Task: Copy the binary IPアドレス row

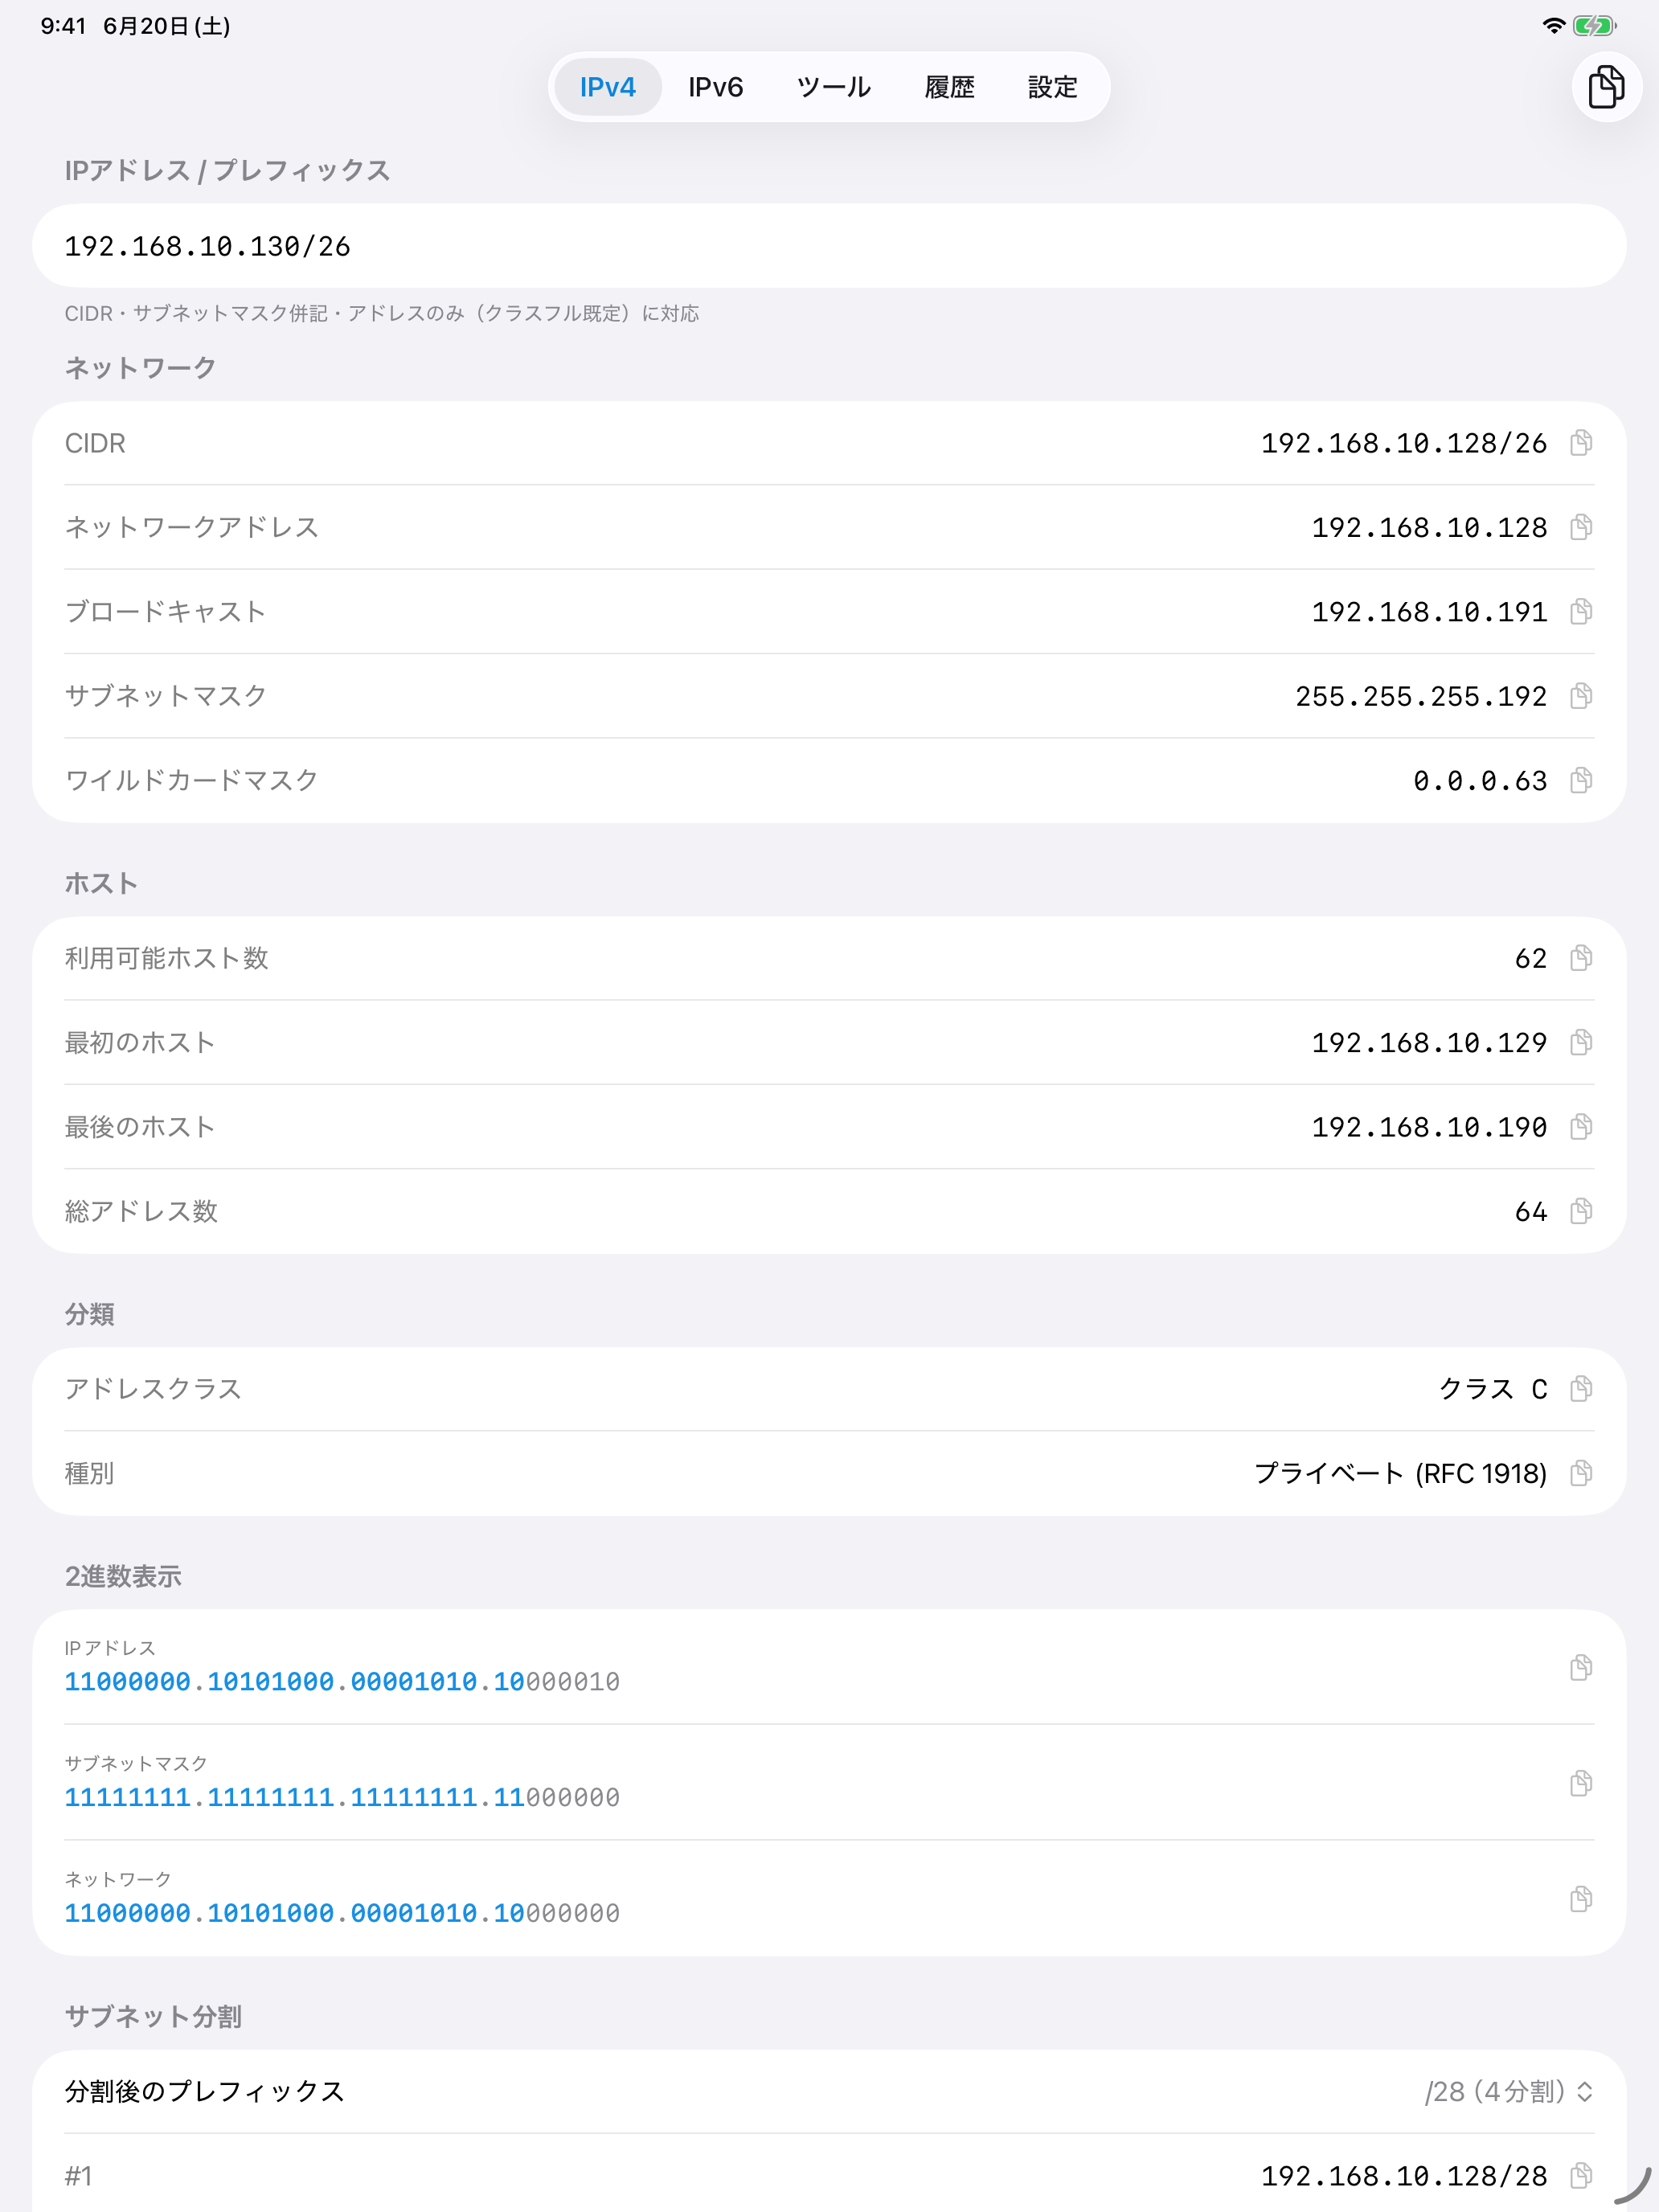Action: 1580,1667
